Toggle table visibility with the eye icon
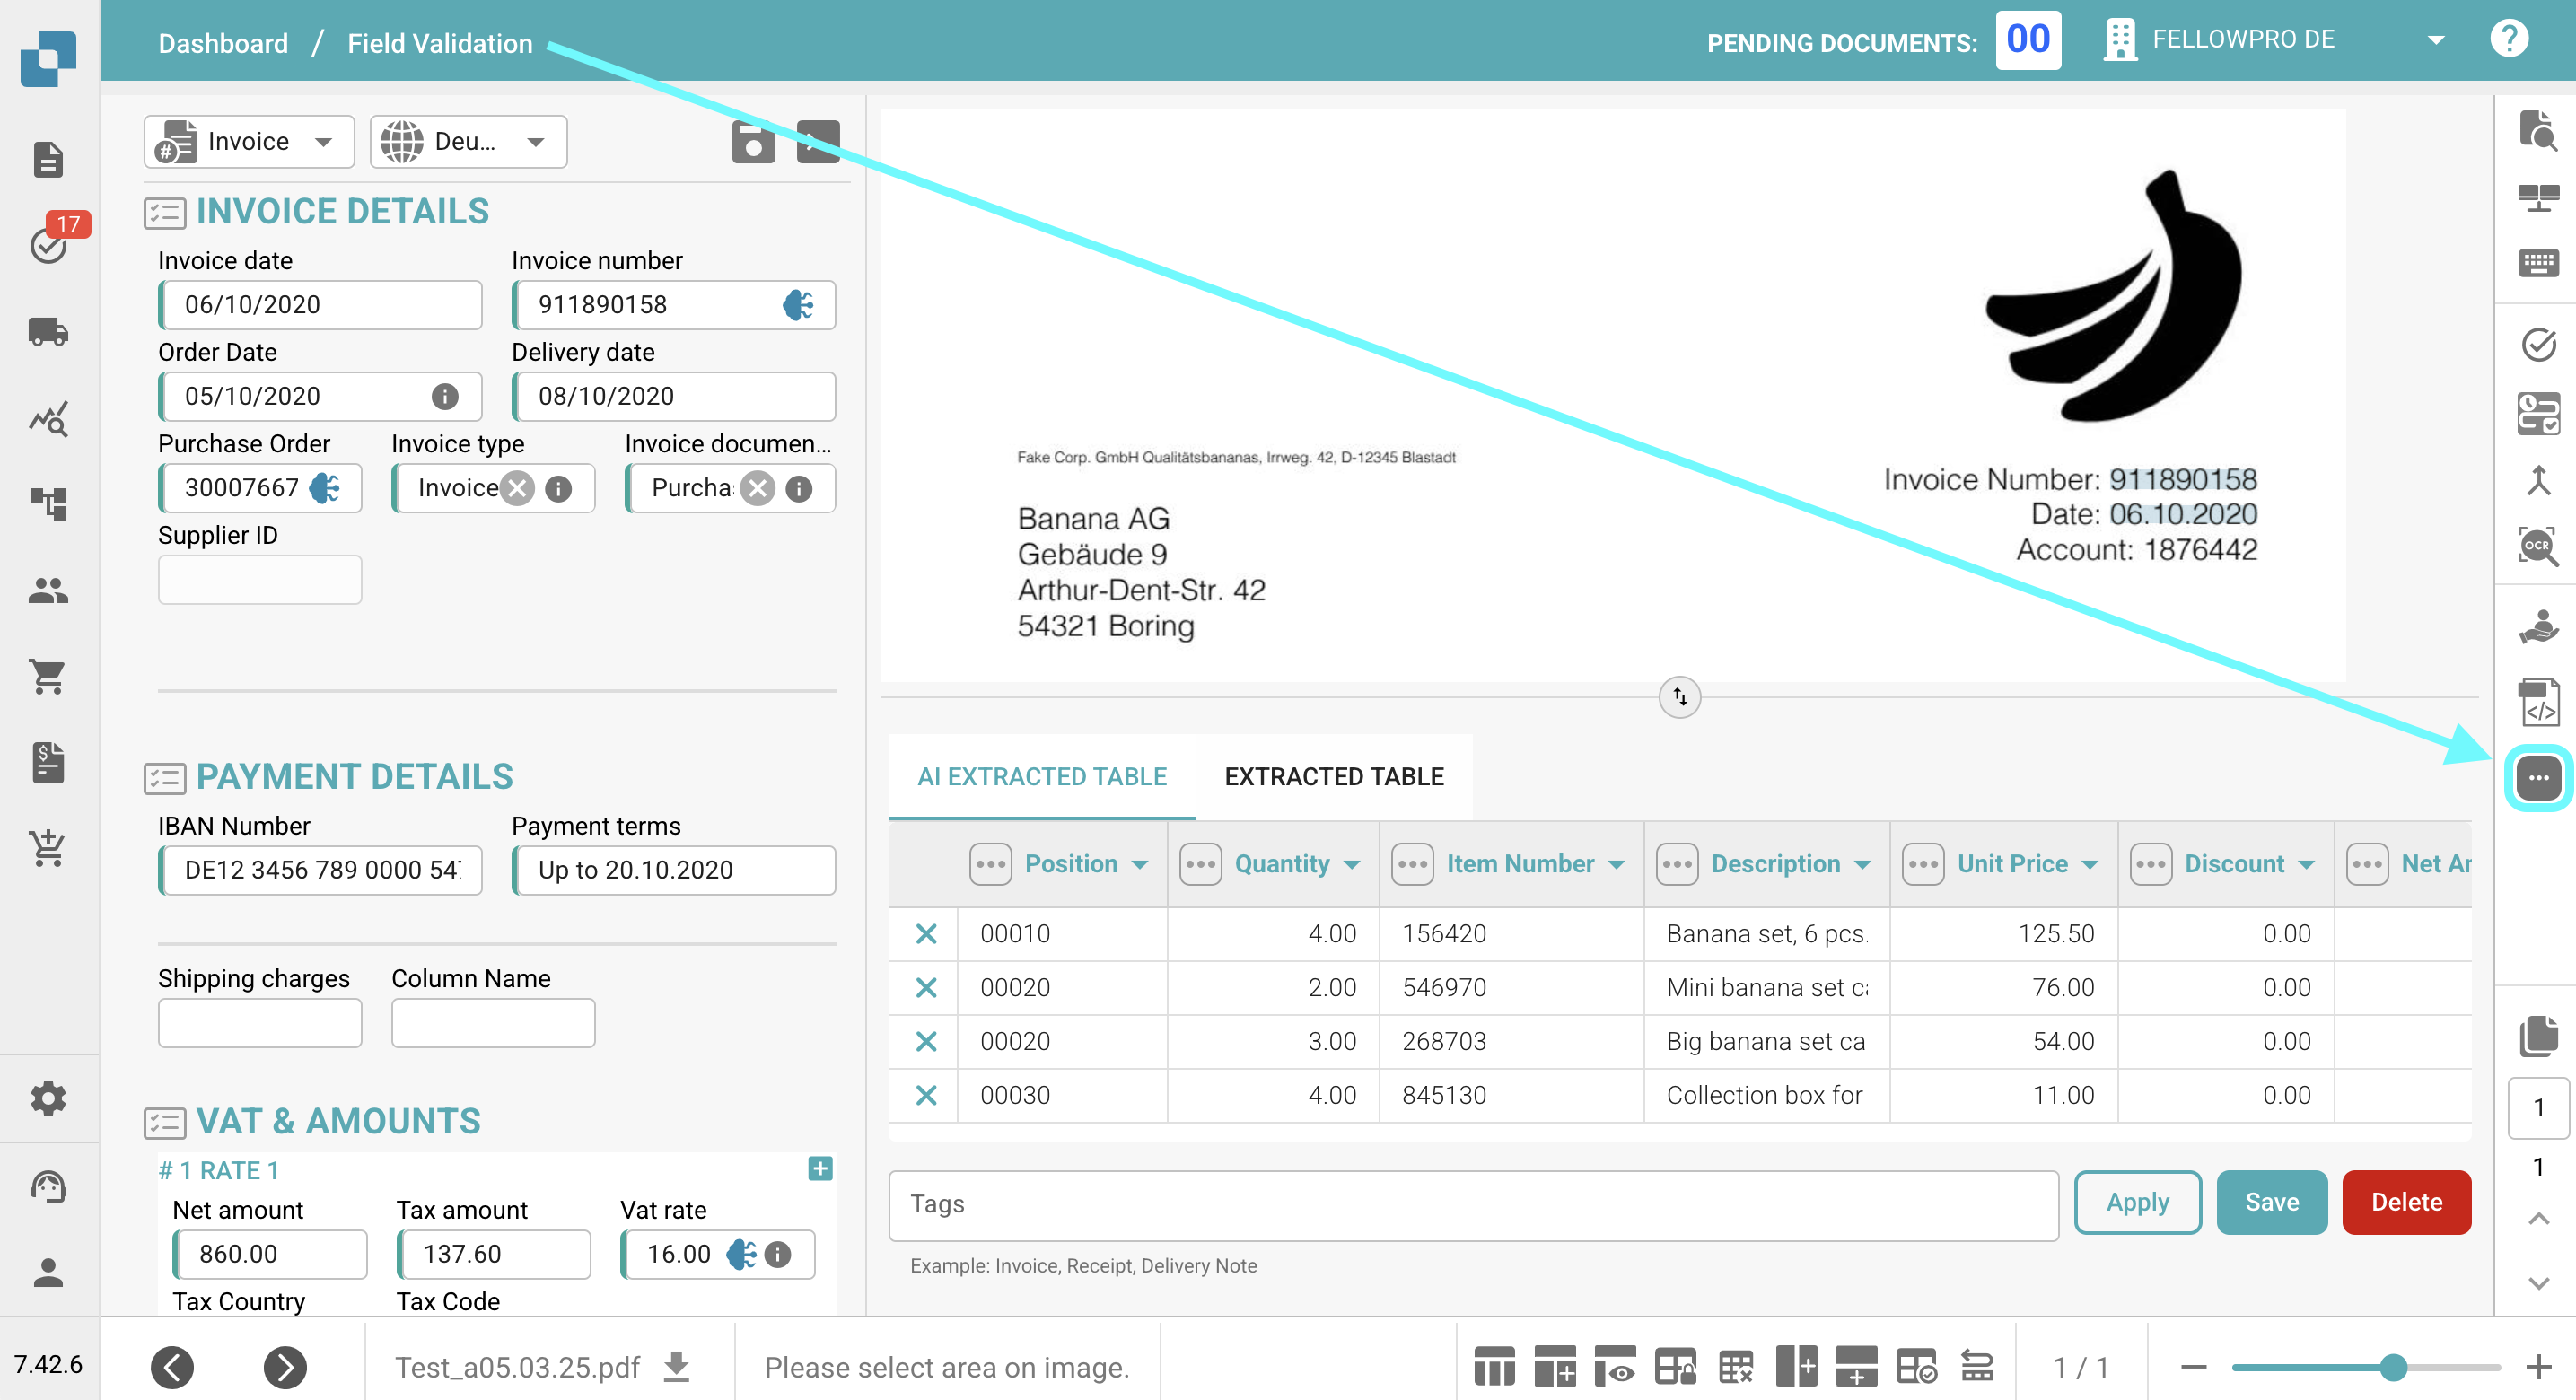The image size is (2576, 1400). pyautogui.click(x=1615, y=1366)
